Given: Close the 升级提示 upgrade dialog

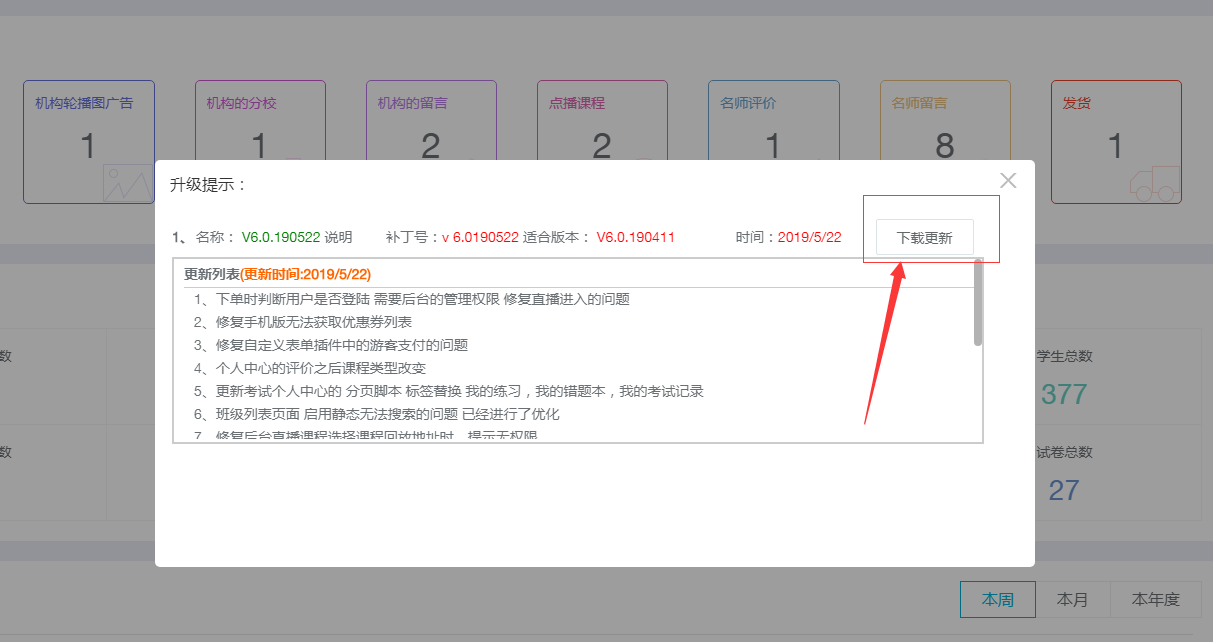Looking at the screenshot, I should point(1007,180).
